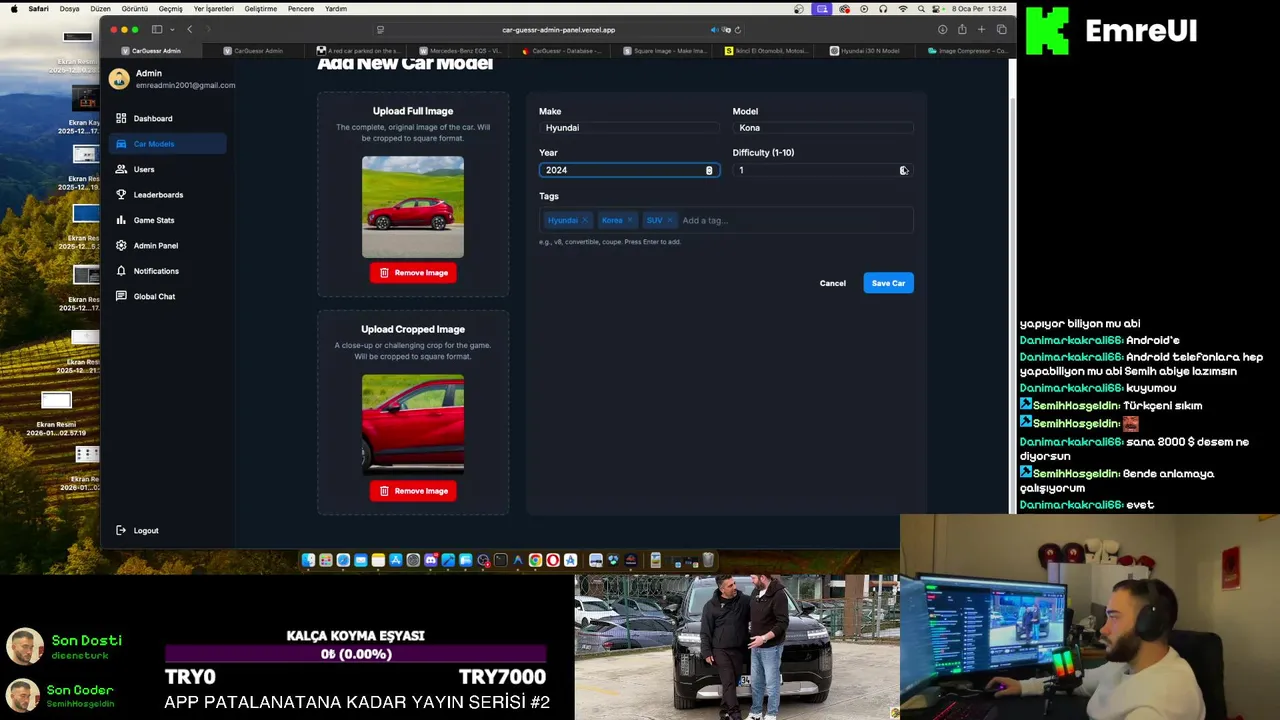Open the Dosya menu

click(x=69, y=9)
